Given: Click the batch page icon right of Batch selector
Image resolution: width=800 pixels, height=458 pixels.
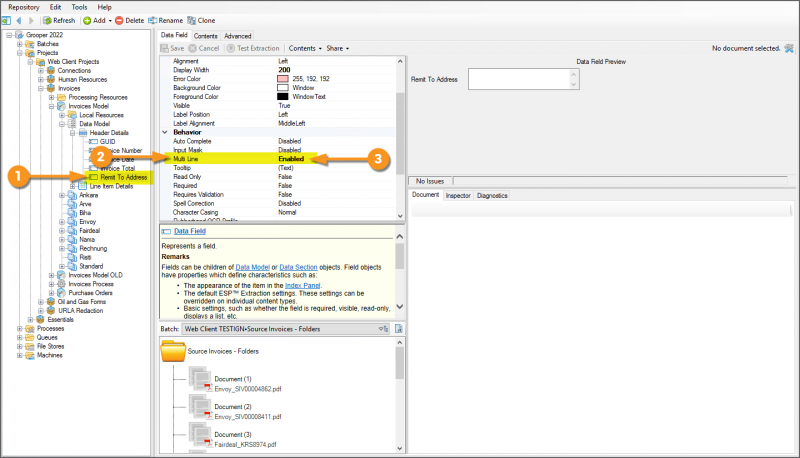Looking at the screenshot, I should tap(398, 329).
